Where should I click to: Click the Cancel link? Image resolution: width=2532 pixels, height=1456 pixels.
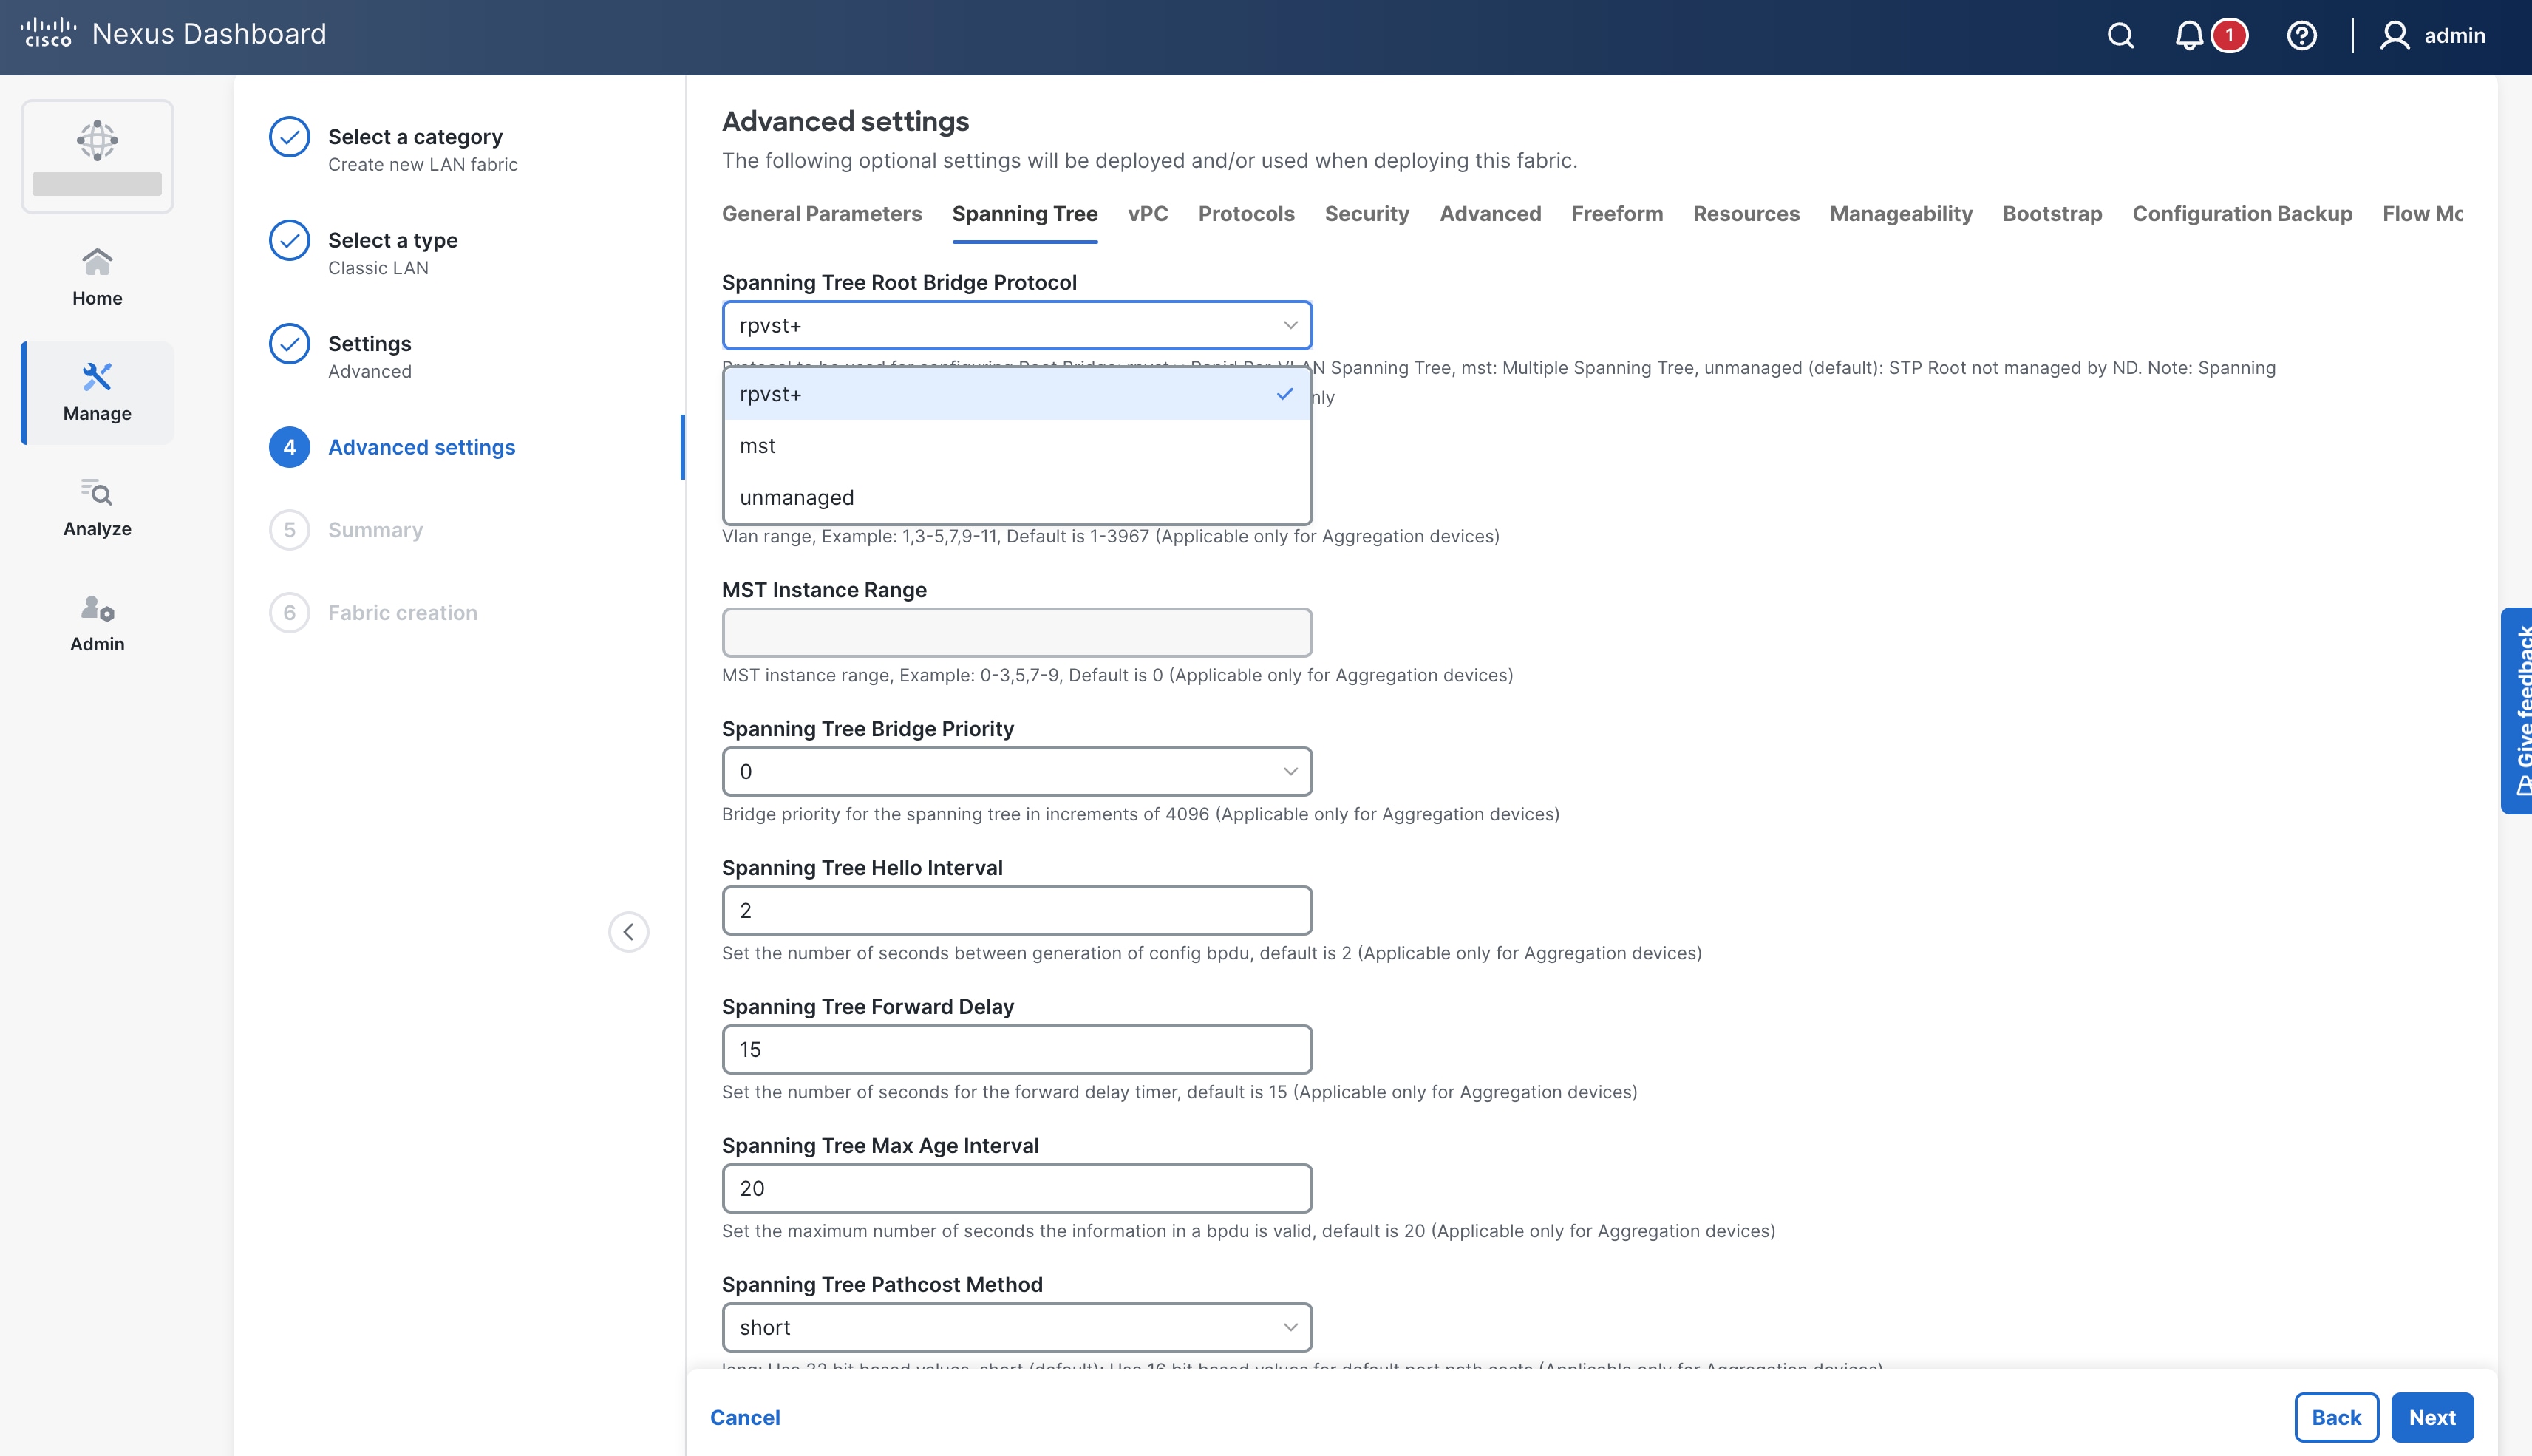tap(745, 1417)
